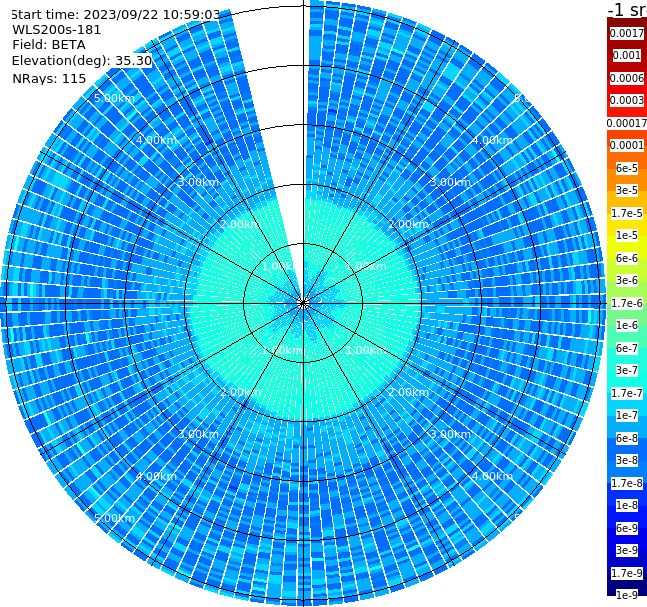Click the 1.7e-6 colorbar label
This screenshot has width=647, height=607.
627,303
